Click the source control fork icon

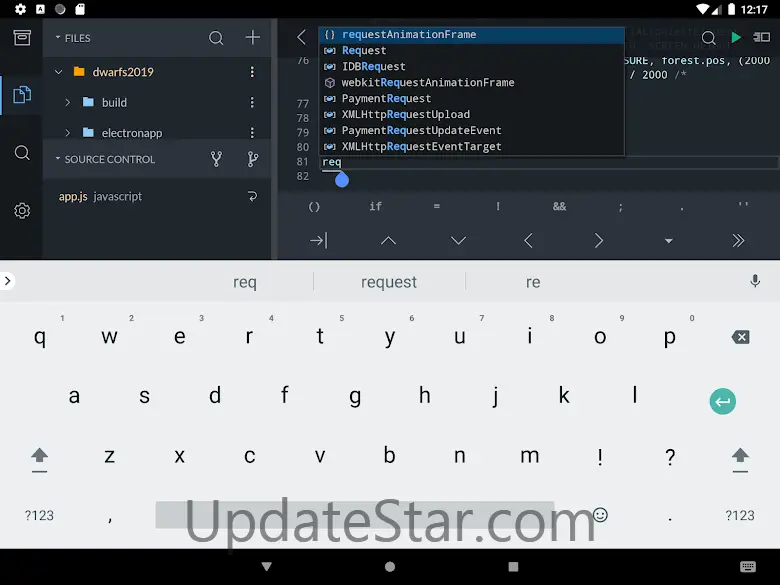[x=216, y=159]
